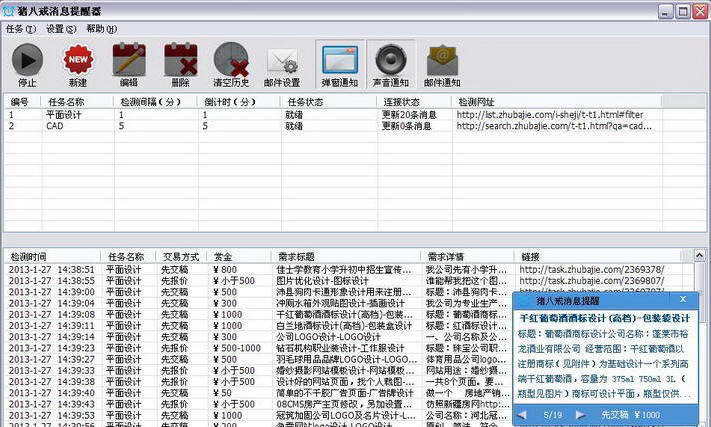
Task: Open link task.zhubajie.com/2369807/
Action: 592,281
